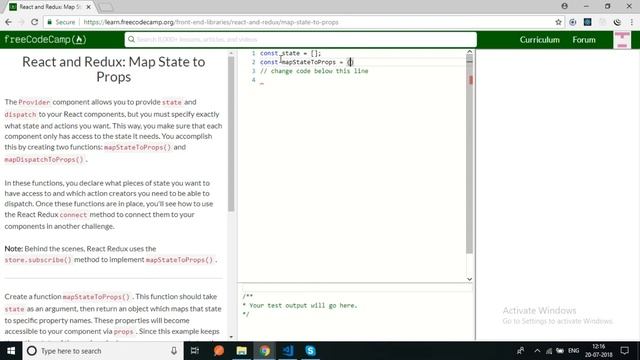This screenshot has width=640, height=360.
Task: Click the 'change code below this line' comment
Action: point(314,71)
